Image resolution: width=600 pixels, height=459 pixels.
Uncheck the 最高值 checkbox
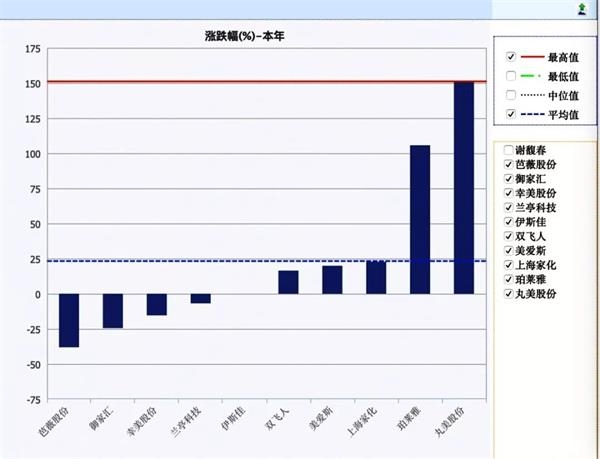coord(511,57)
